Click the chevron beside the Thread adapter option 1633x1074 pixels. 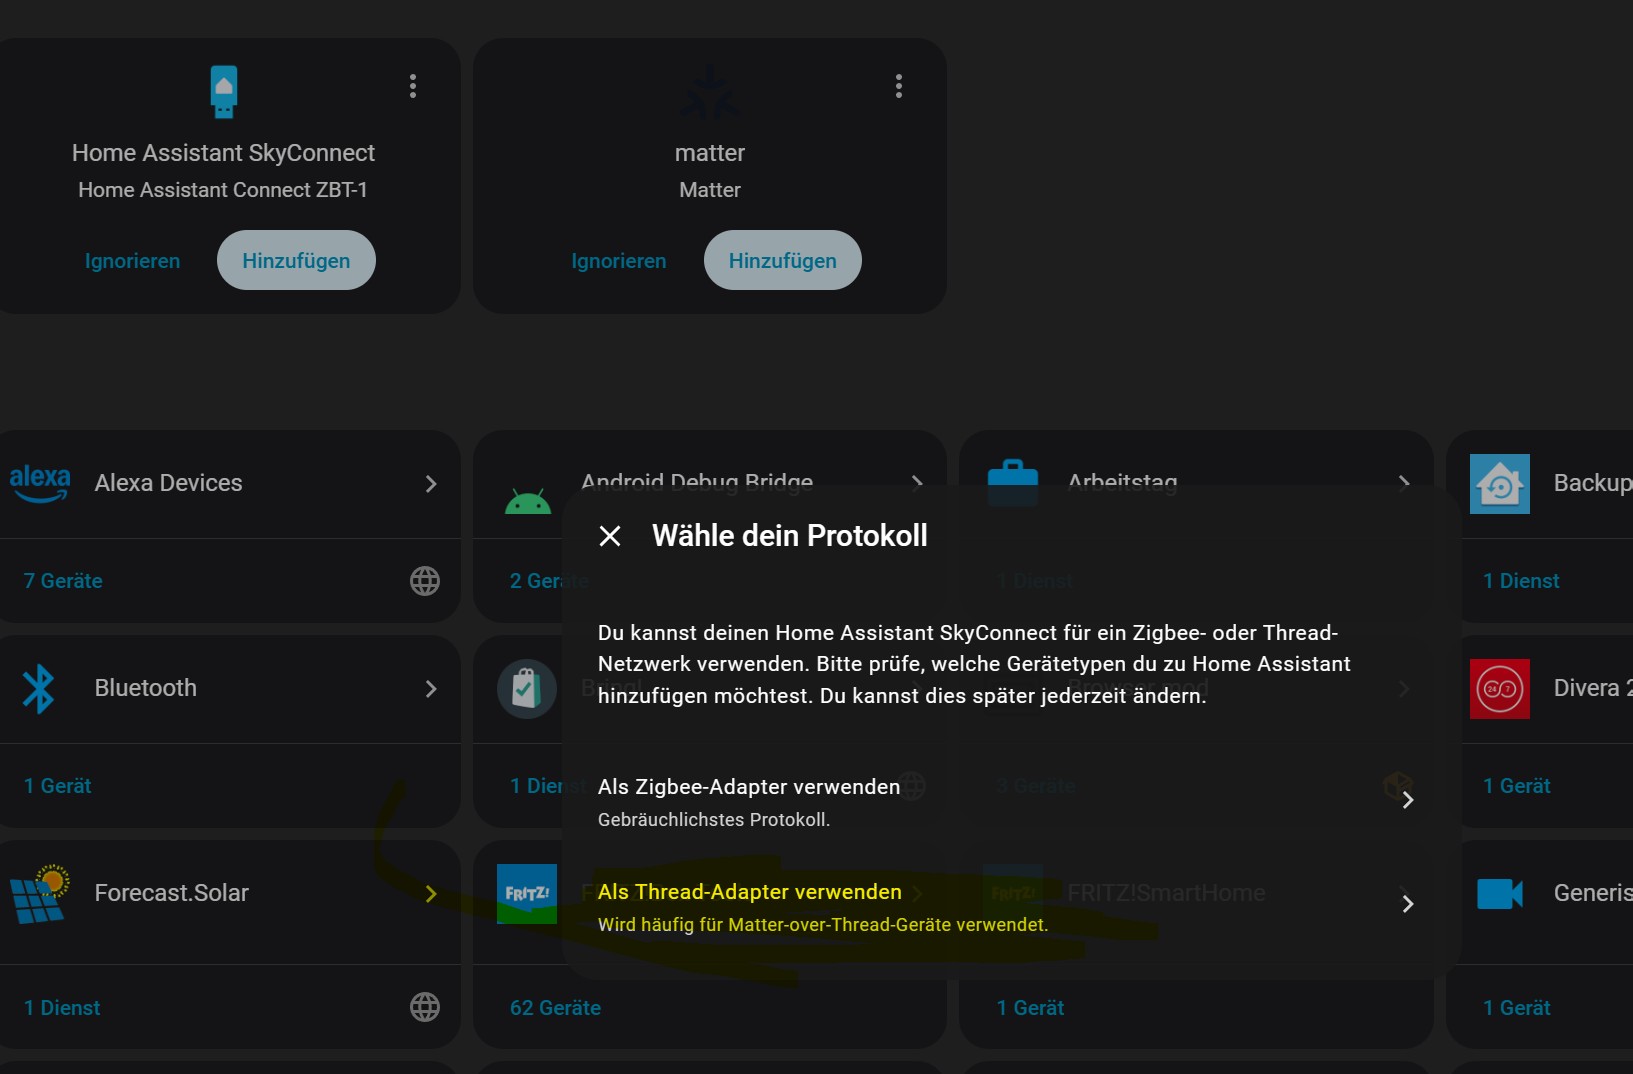pos(1407,904)
